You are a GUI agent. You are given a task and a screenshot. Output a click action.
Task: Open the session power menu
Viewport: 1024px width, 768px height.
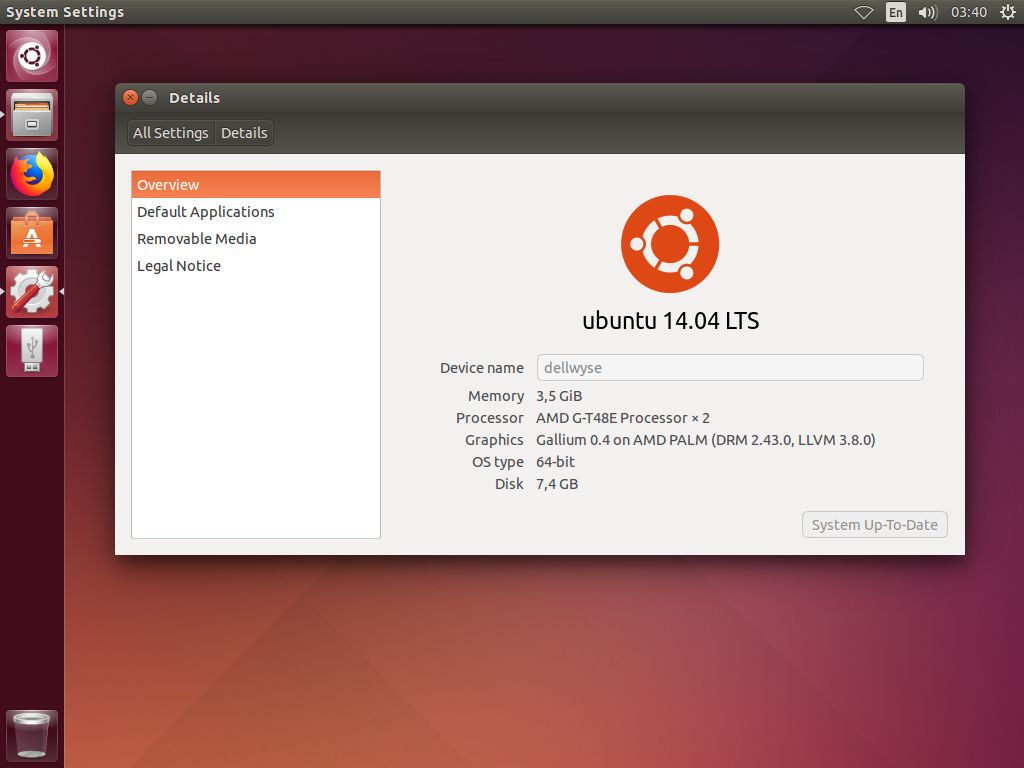point(1008,12)
